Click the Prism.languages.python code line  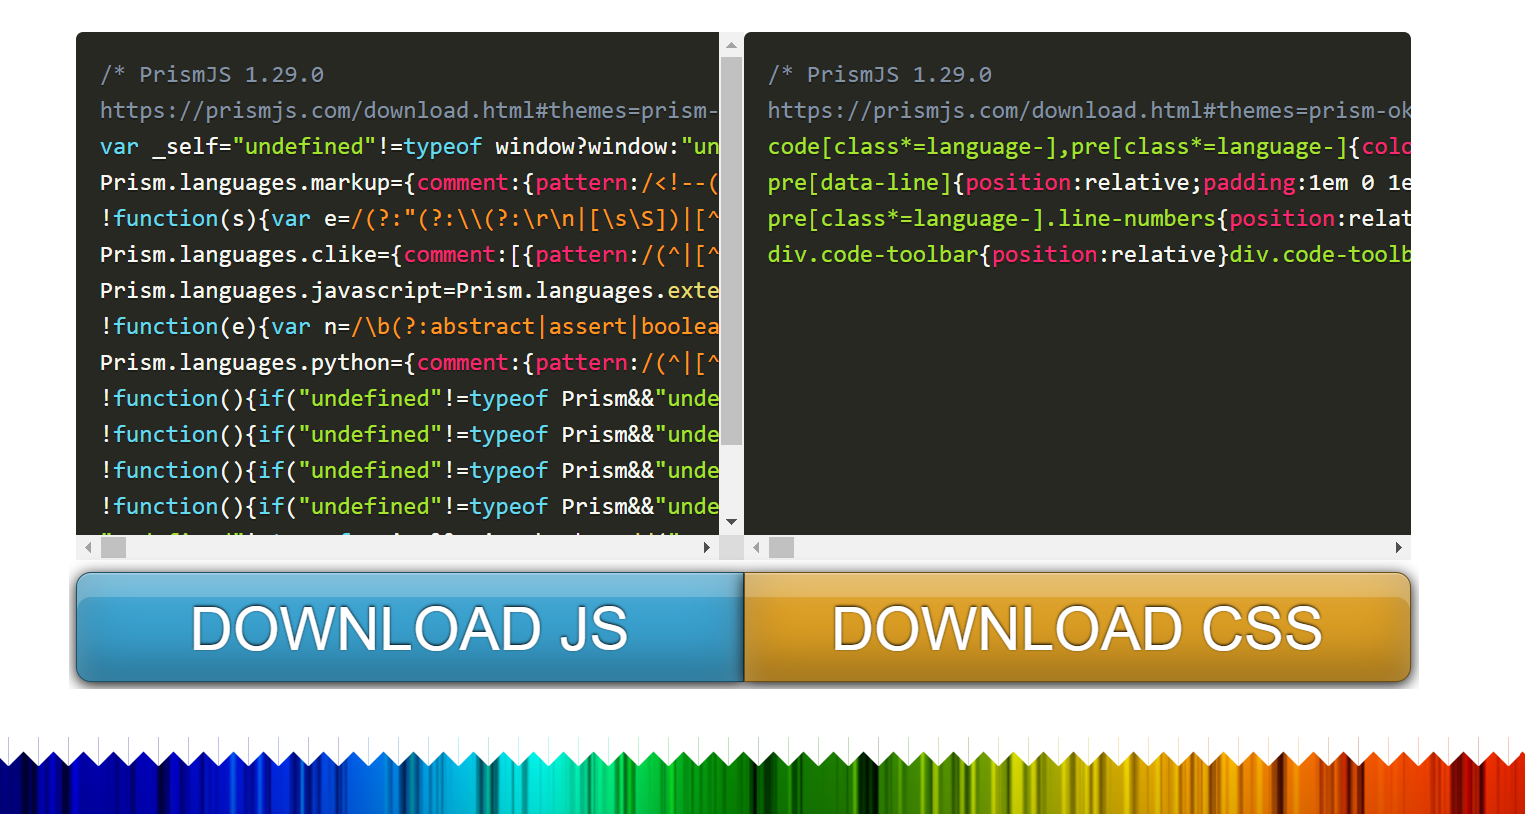click(409, 362)
